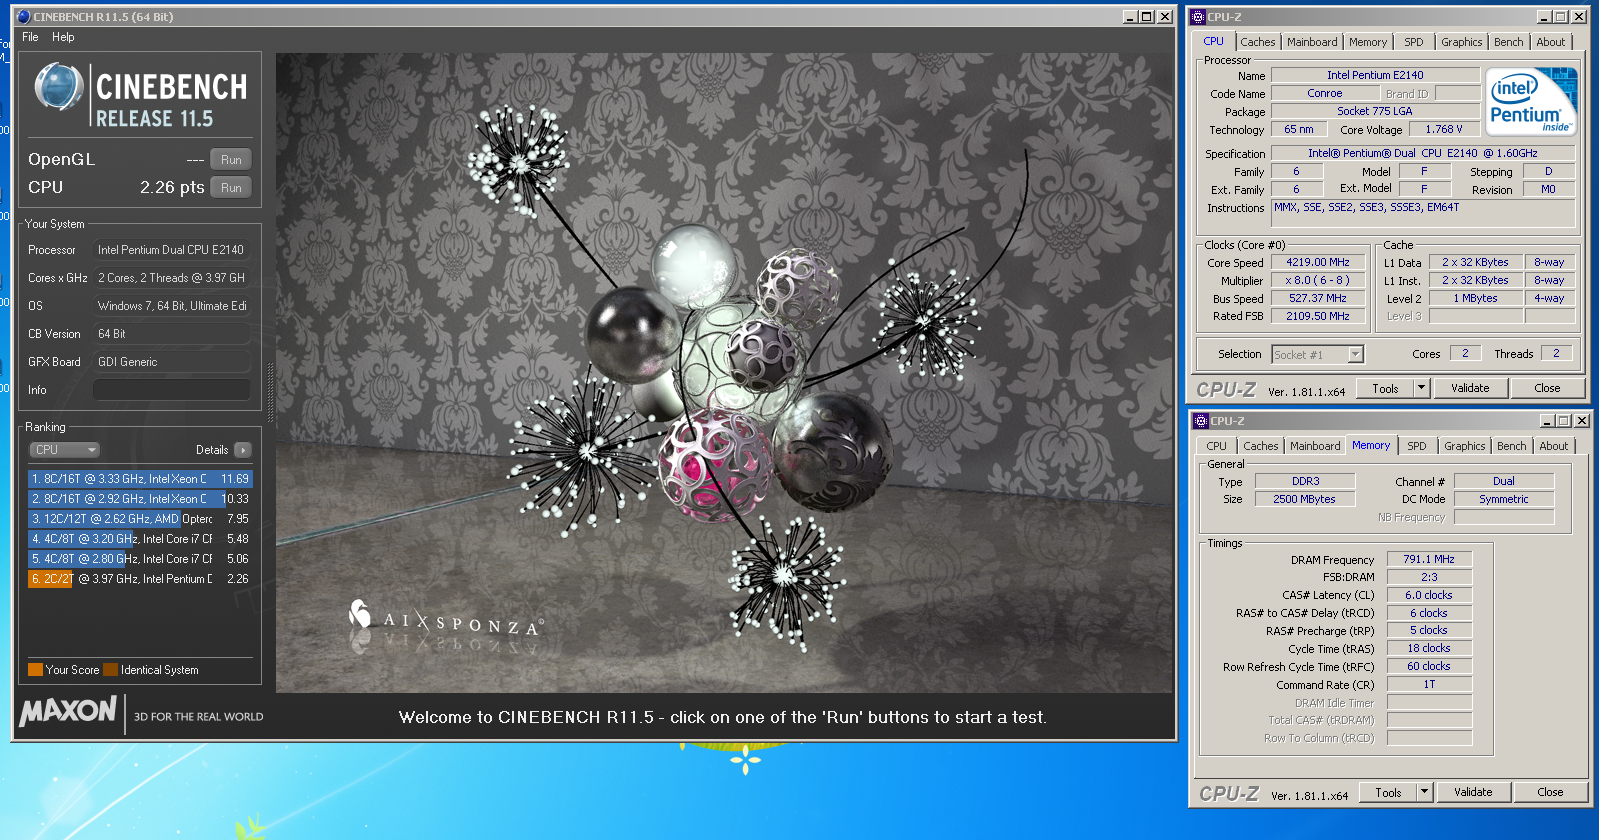Viewport: 1599px width, 840px height.
Task: Close the upper CPU-Z window with X
Action: pos(1579,17)
